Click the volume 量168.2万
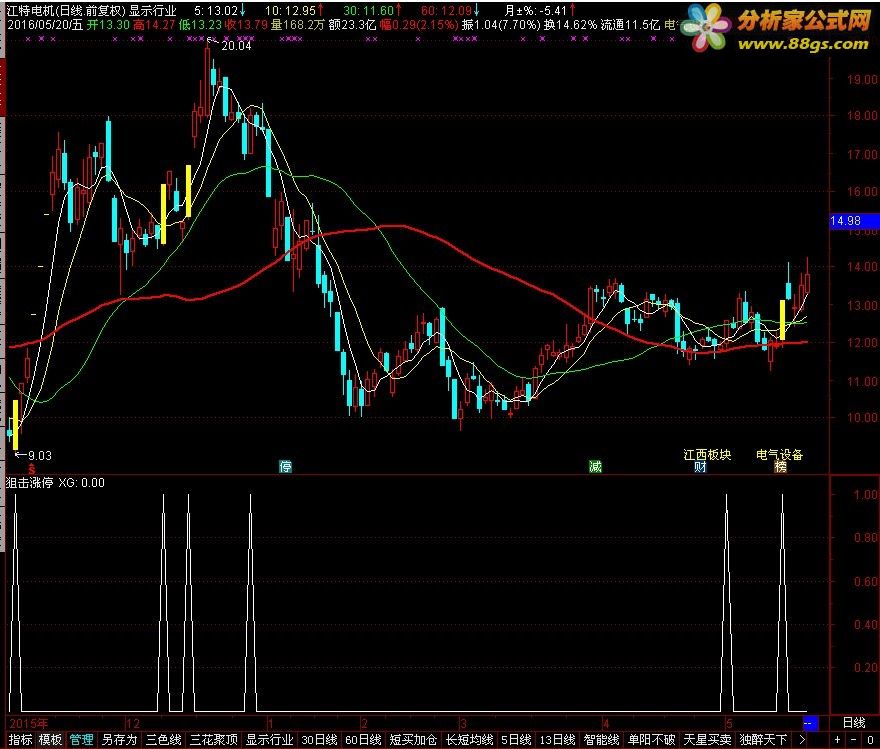880x749 pixels. (297, 25)
